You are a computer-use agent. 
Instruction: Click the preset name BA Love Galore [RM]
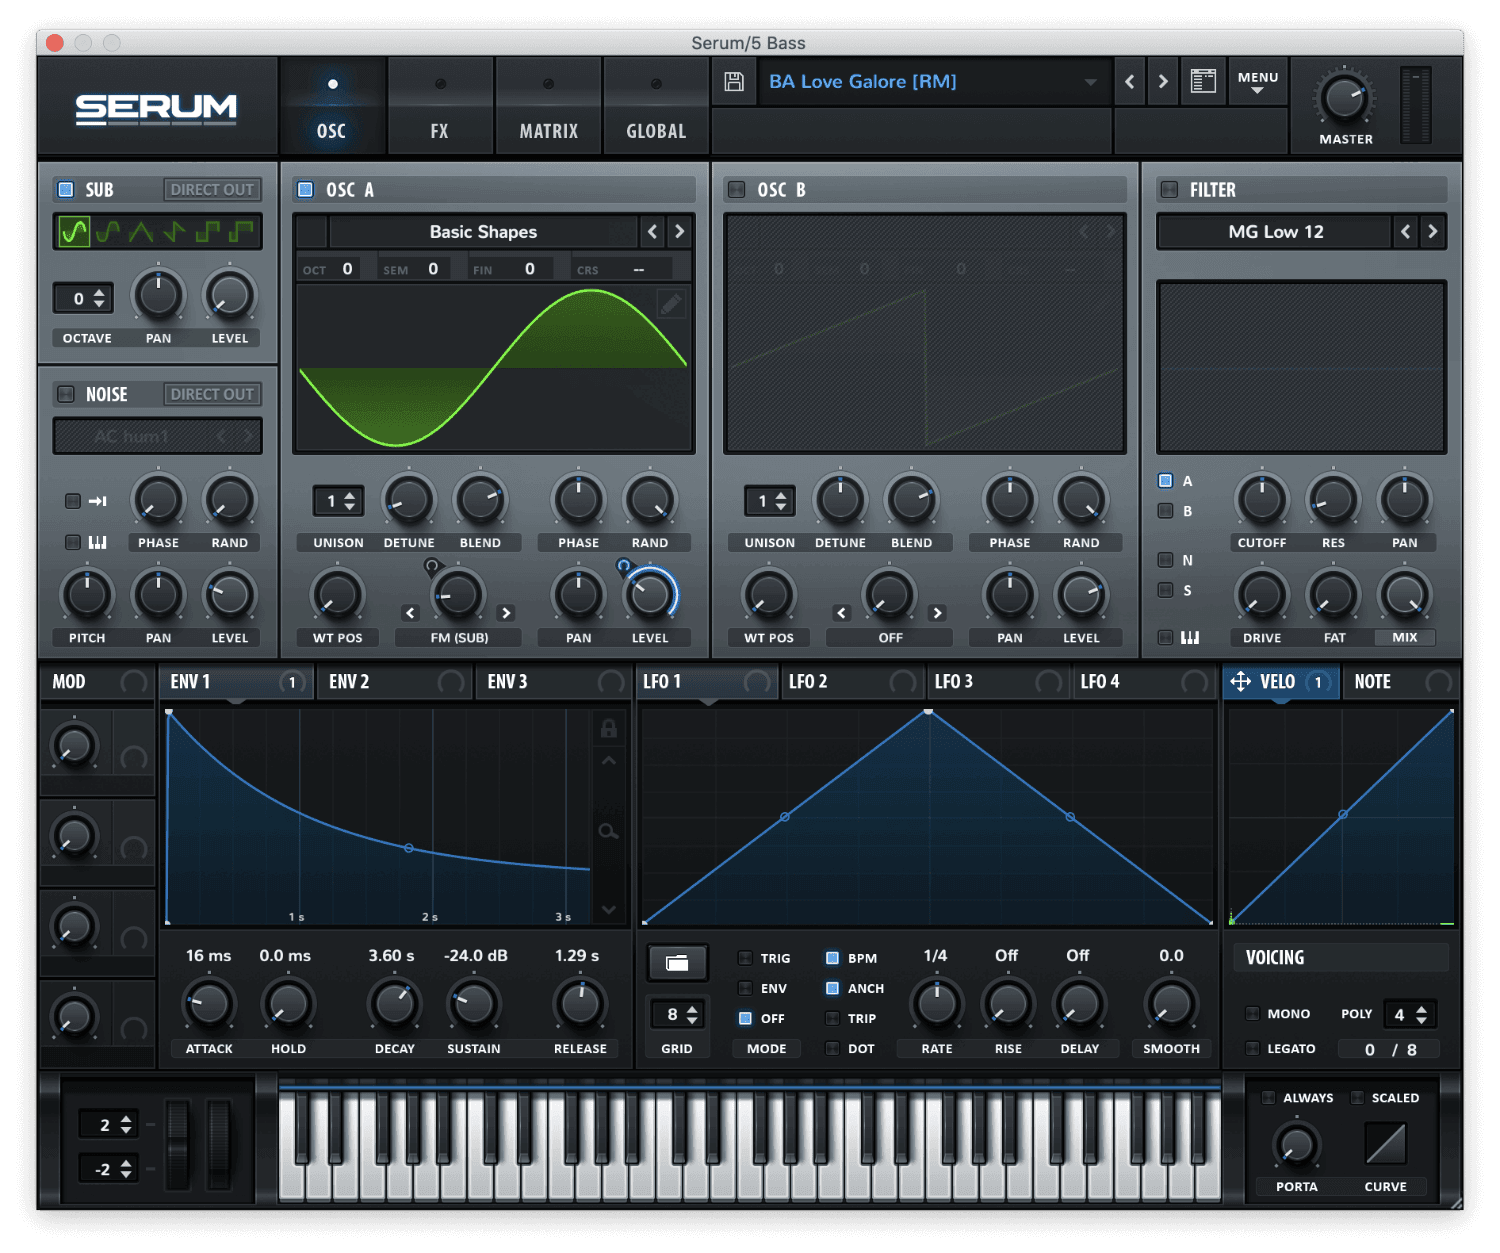pos(863,82)
